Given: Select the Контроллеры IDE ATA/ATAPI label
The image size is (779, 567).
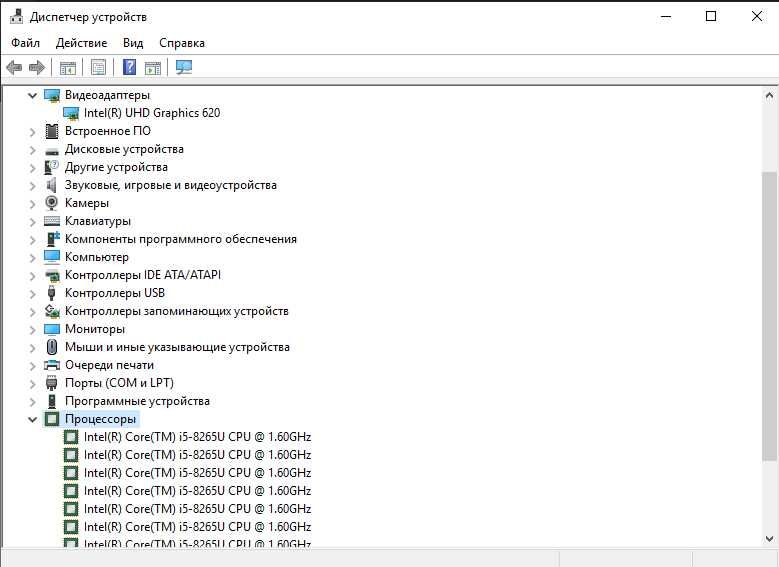Looking at the screenshot, I should pos(143,275).
